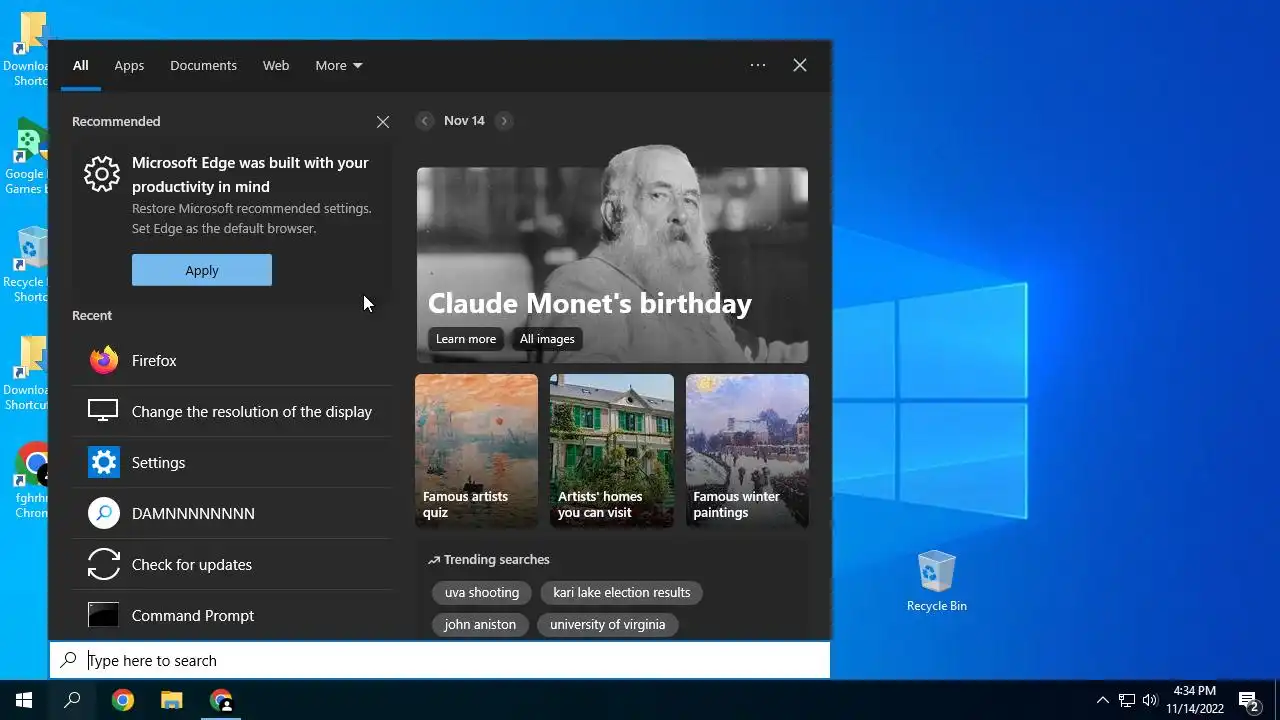This screenshot has height=720, width=1280.
Task: Click the Nov 14 date label
Action: pos(464,120)
